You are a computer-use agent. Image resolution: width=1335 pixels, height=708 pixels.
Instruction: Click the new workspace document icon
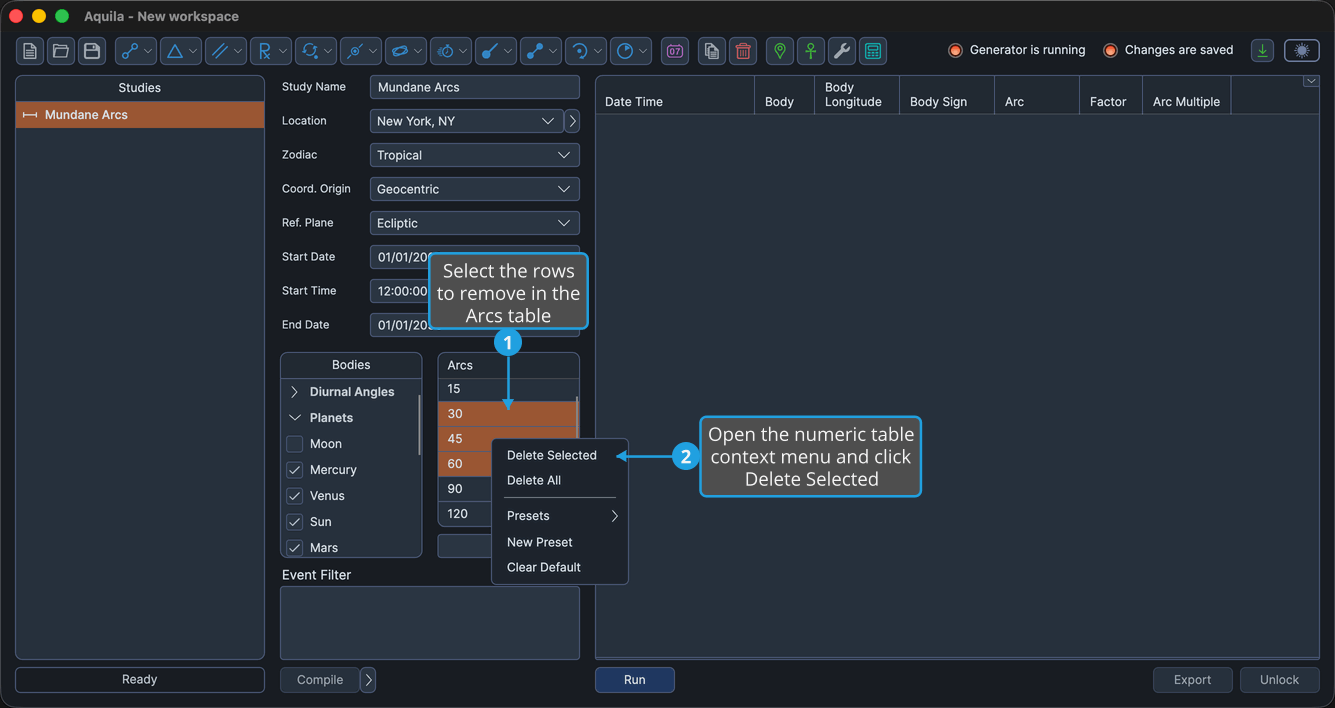(30, 51)
